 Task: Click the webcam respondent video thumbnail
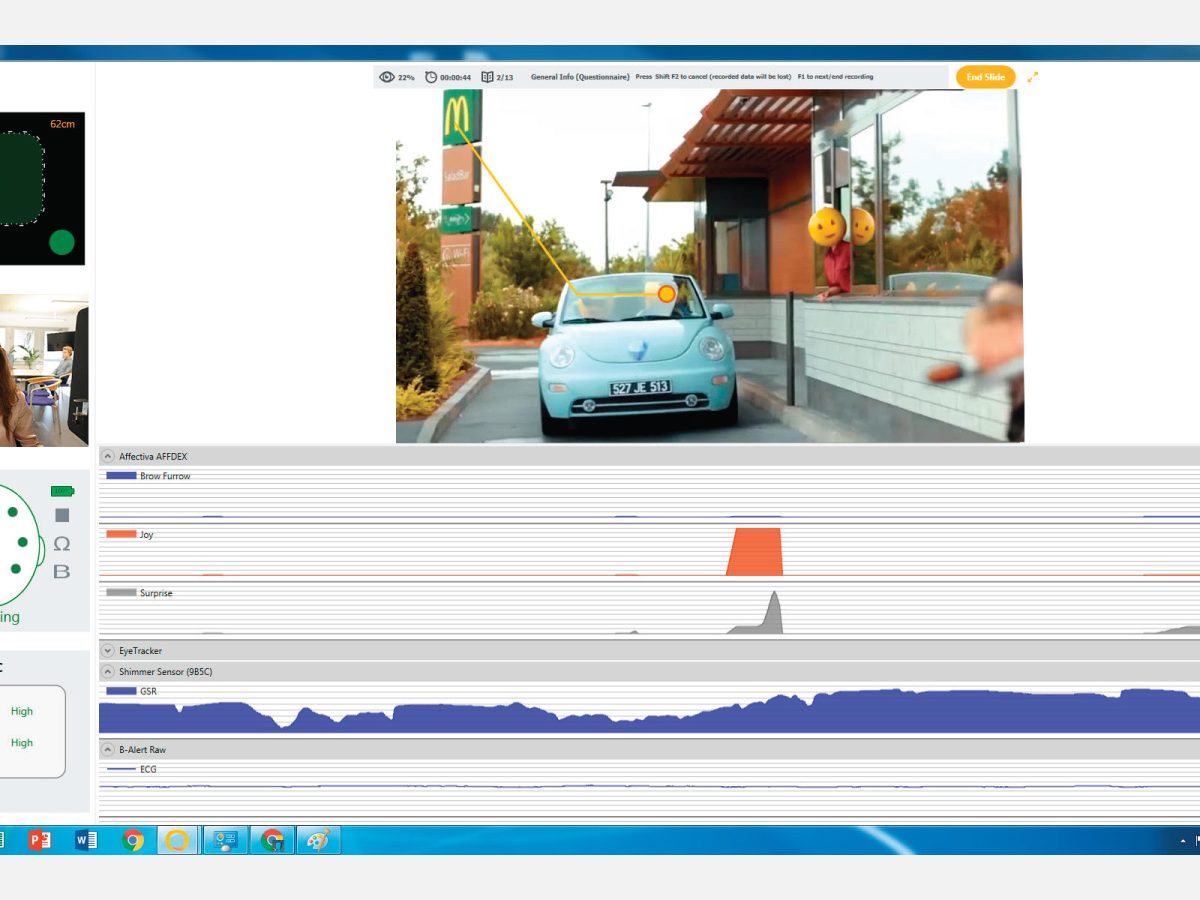click(44, 370)
